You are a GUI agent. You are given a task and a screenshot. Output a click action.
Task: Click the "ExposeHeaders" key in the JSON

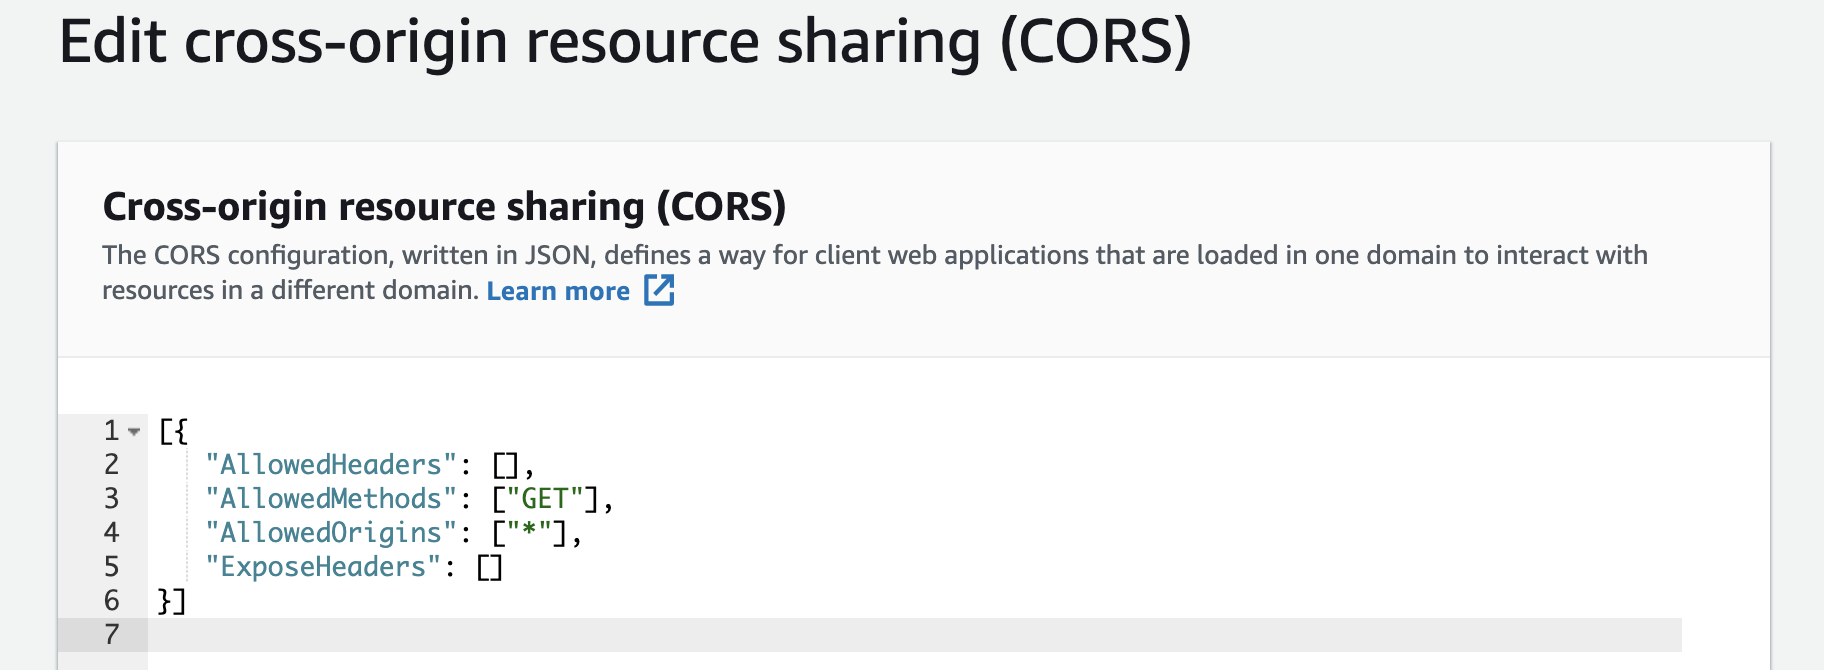click(x=323, y=567)
